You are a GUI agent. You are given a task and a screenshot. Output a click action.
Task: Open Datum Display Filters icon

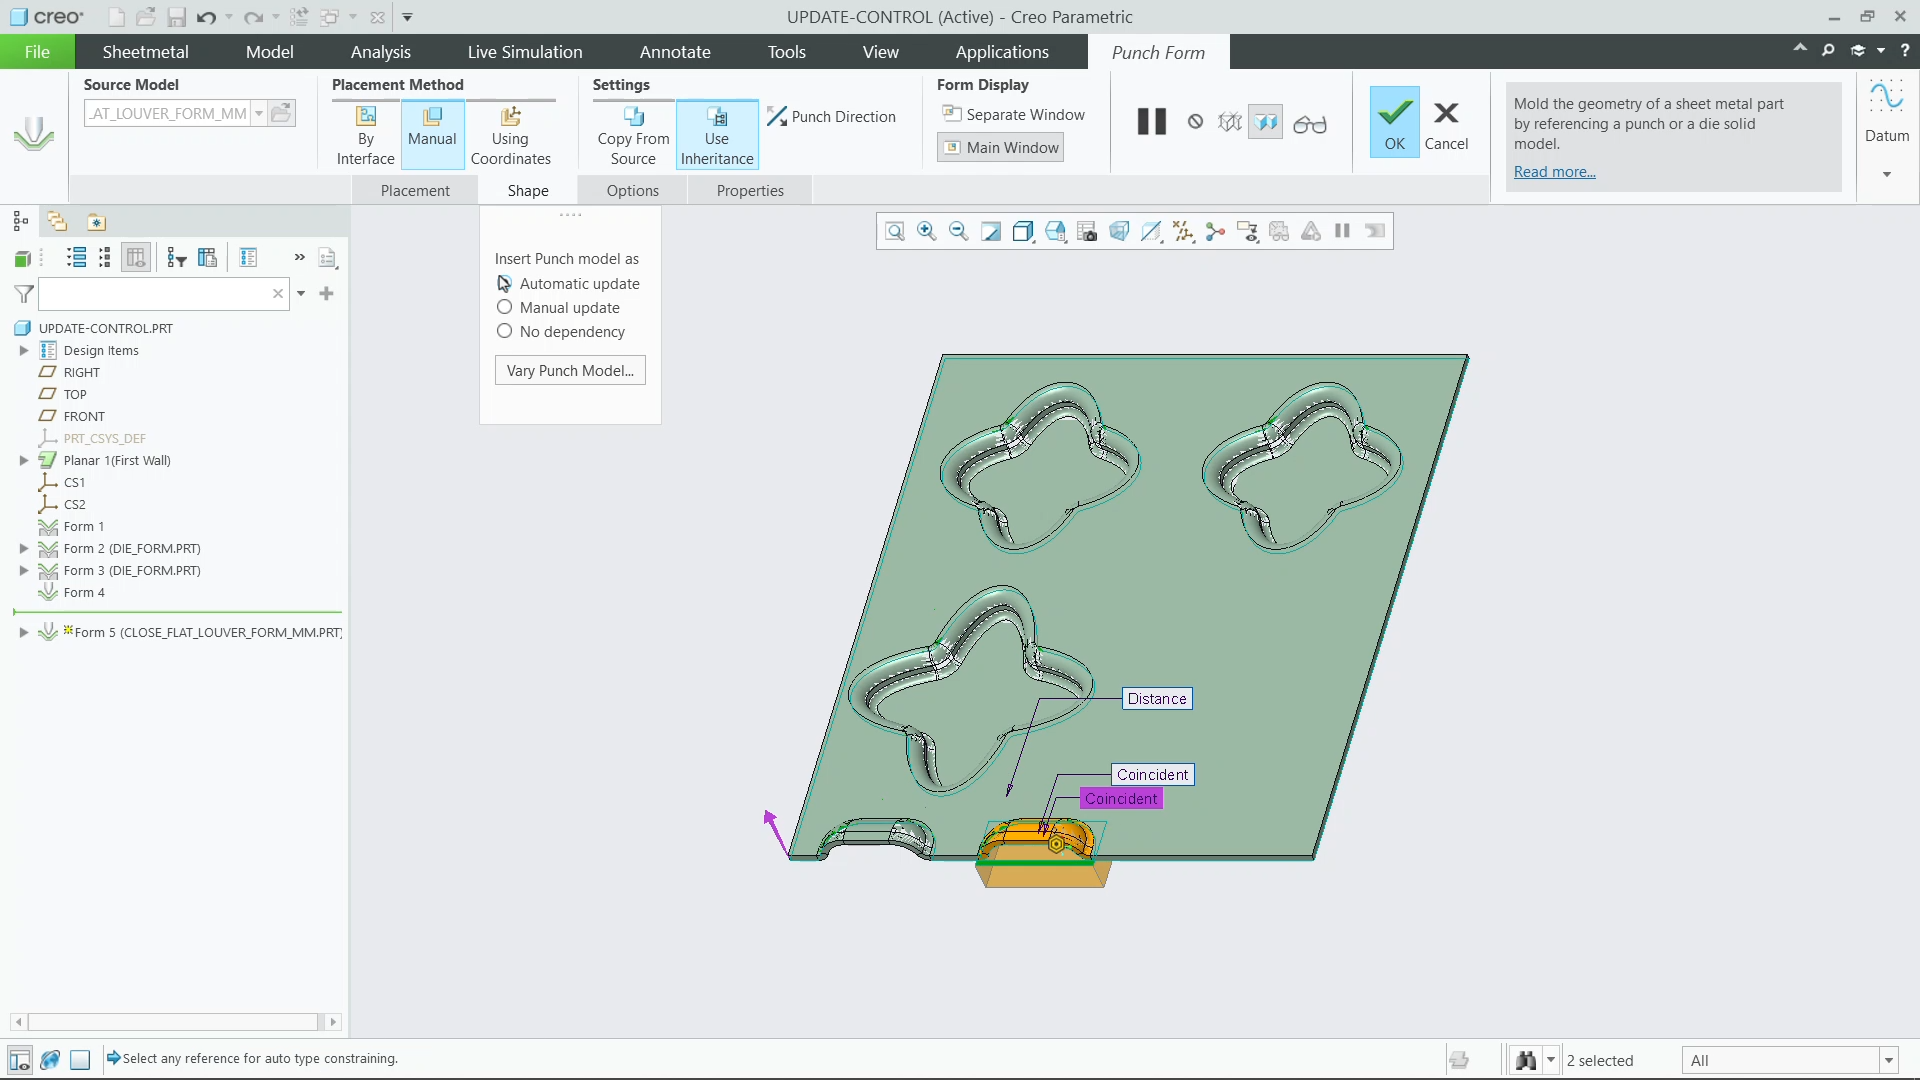(1183, 232)
